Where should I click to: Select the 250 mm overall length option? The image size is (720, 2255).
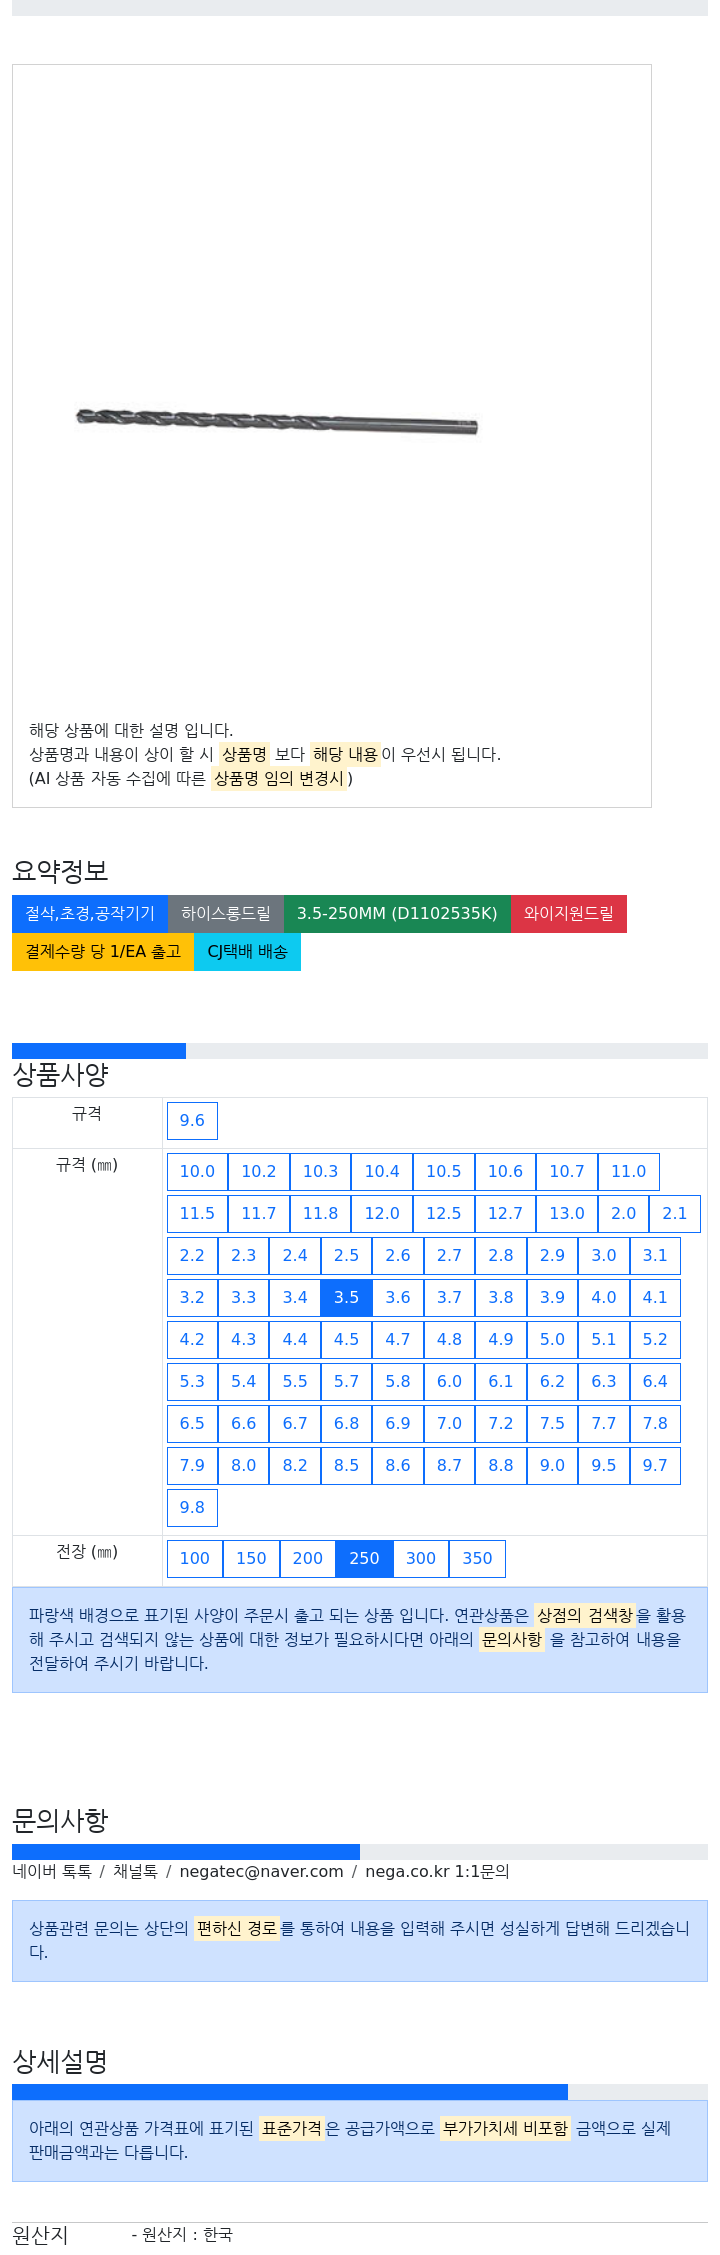(364, 1559)
